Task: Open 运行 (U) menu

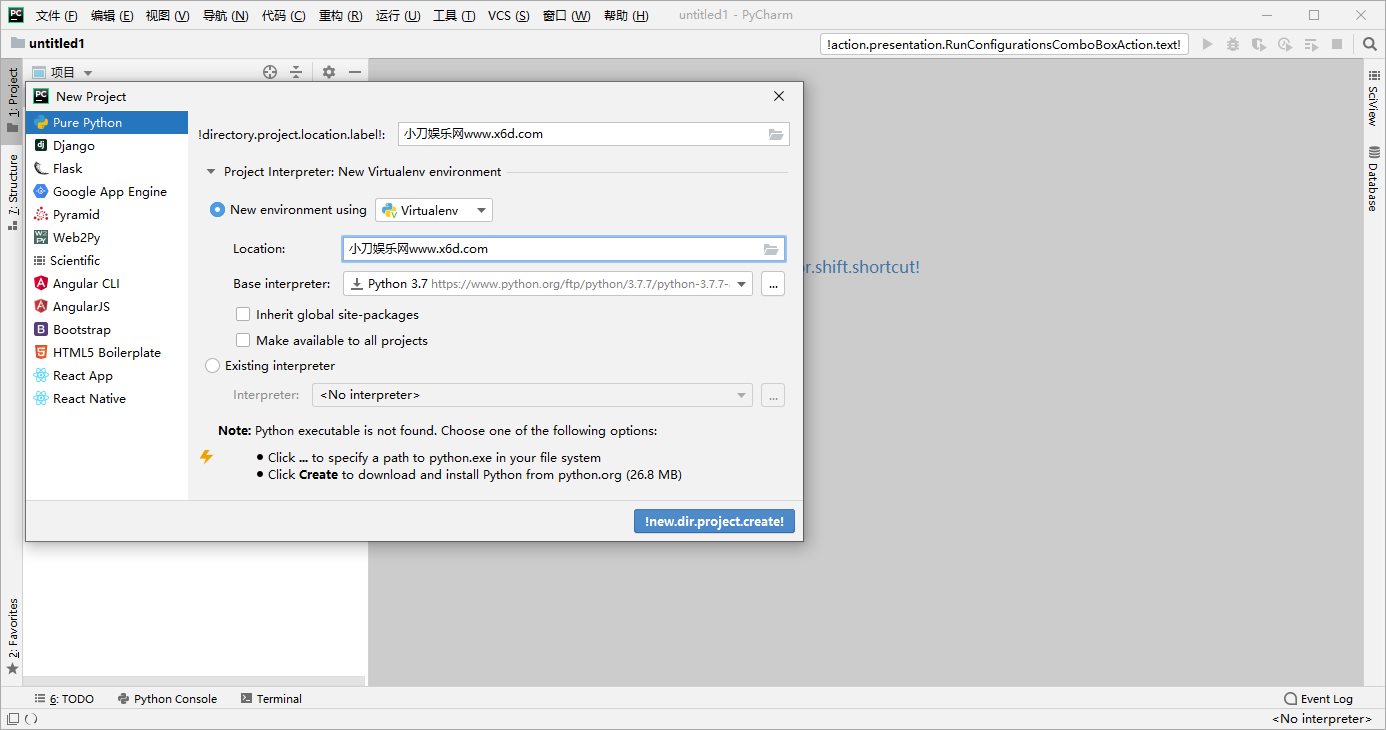Action: click(398, 16)
